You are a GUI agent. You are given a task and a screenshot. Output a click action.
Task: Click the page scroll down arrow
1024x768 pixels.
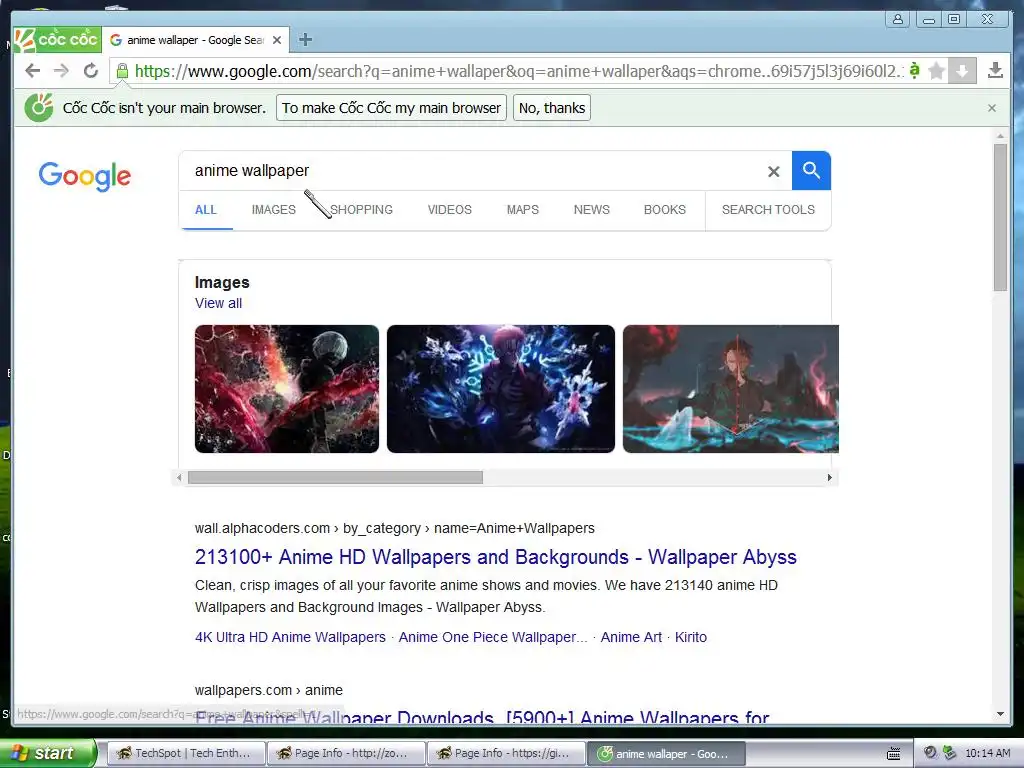(x=1000, y=714)
